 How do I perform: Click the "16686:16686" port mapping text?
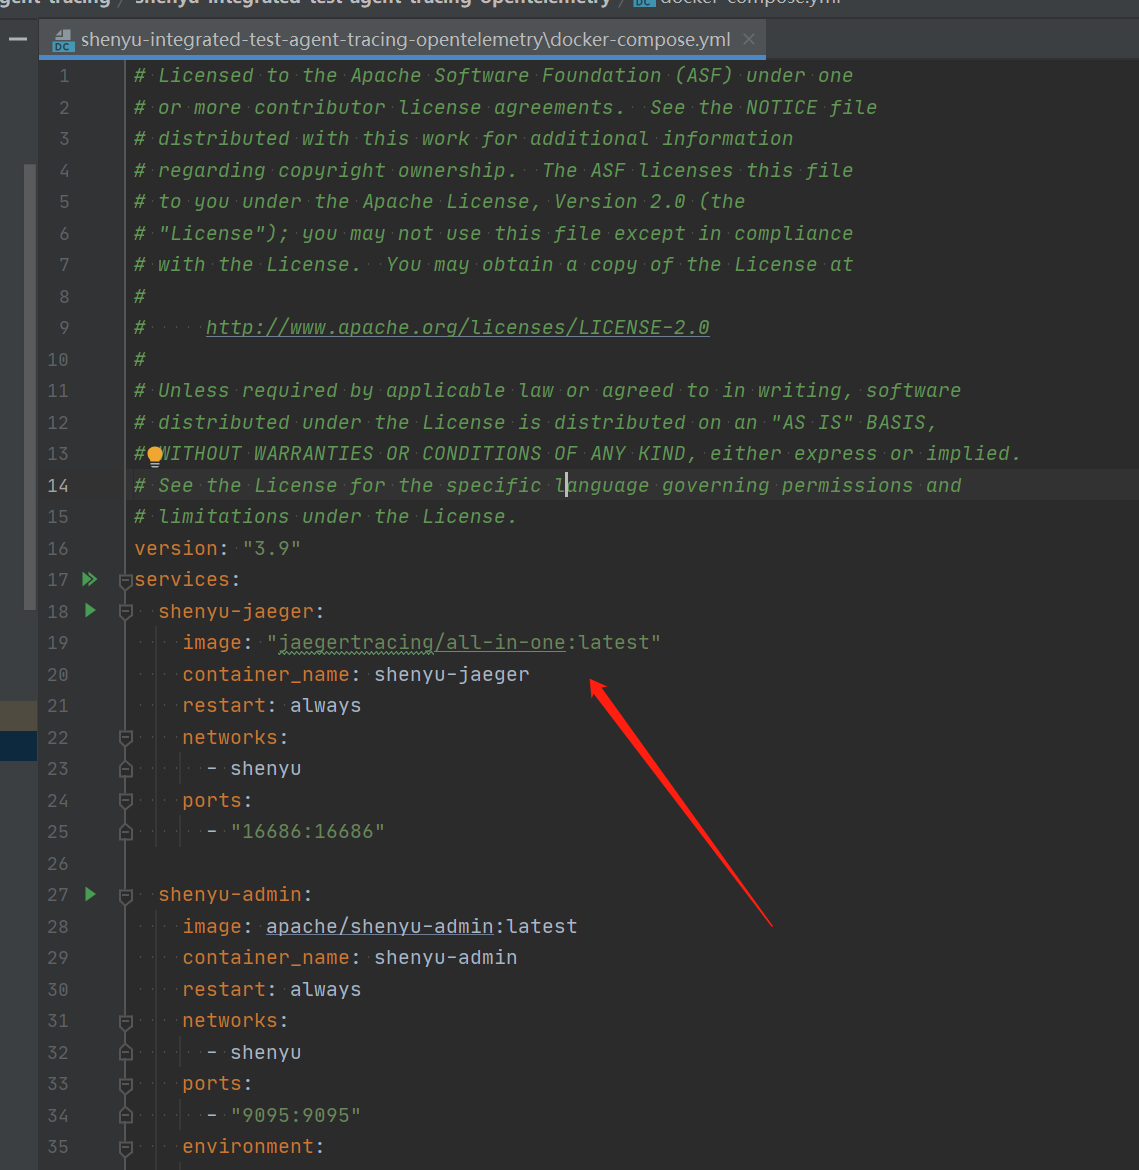point(308,831)
